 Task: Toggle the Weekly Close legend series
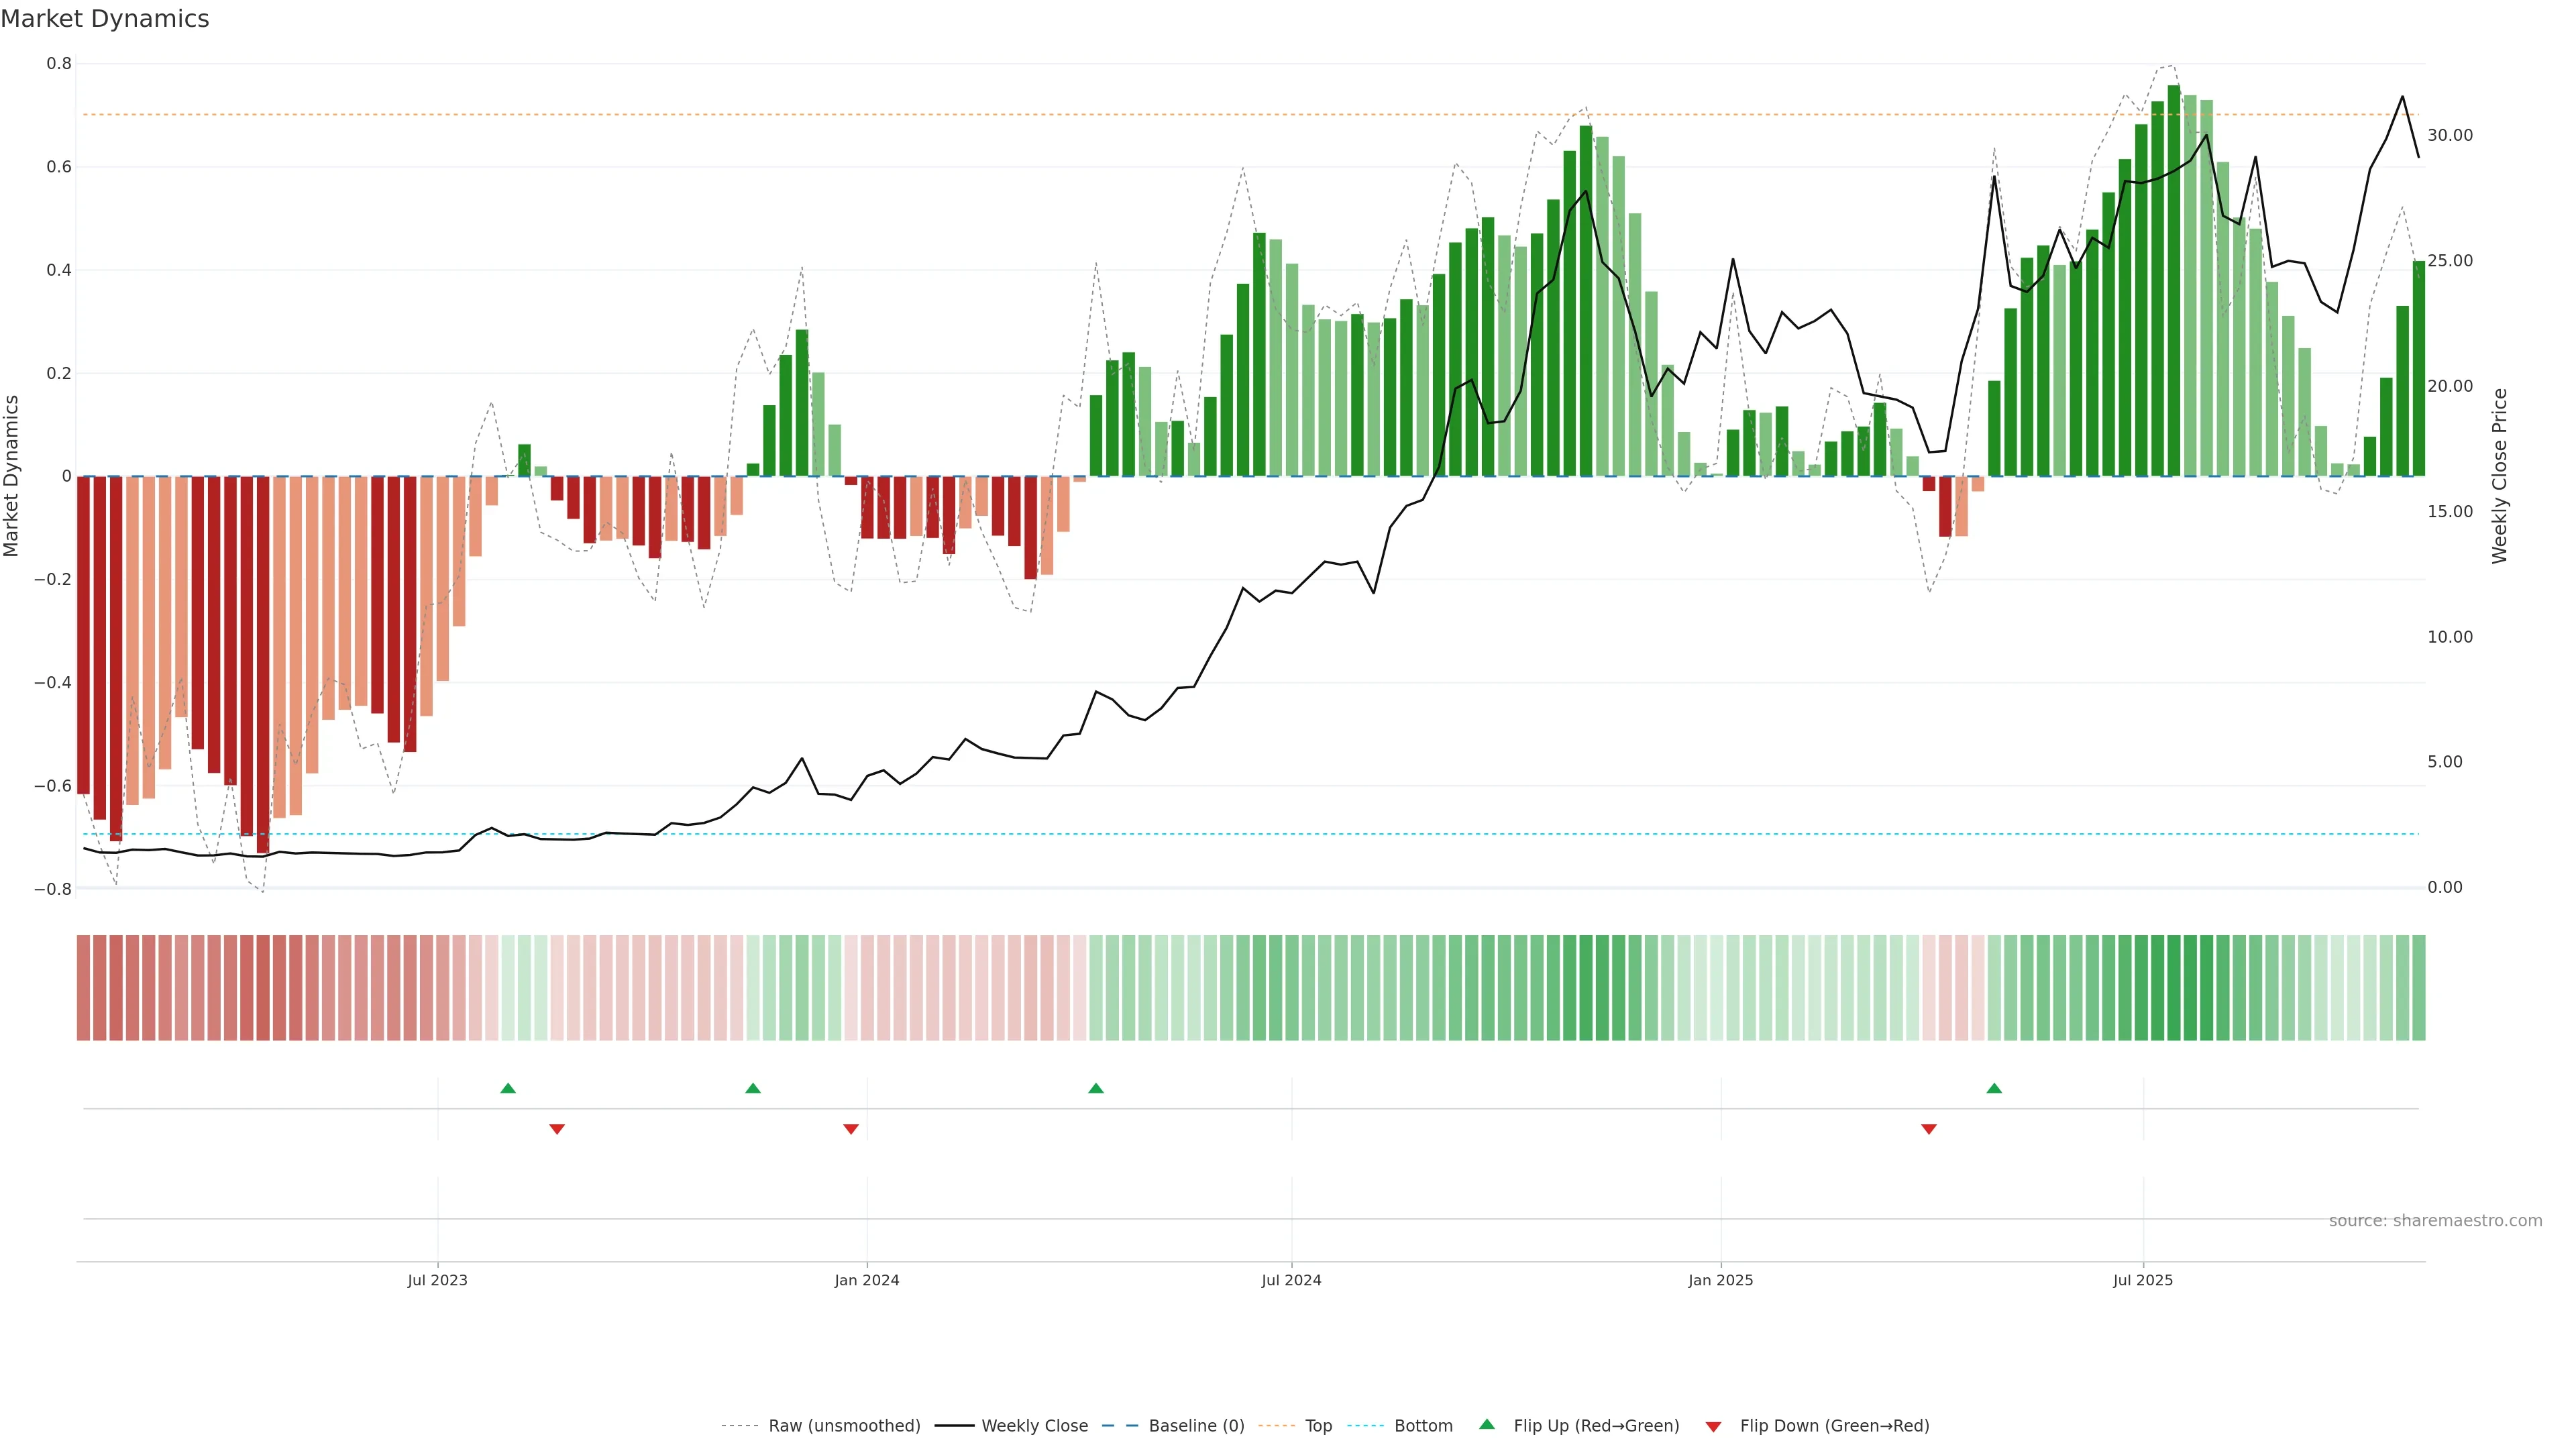(x=1034, y=1426)
